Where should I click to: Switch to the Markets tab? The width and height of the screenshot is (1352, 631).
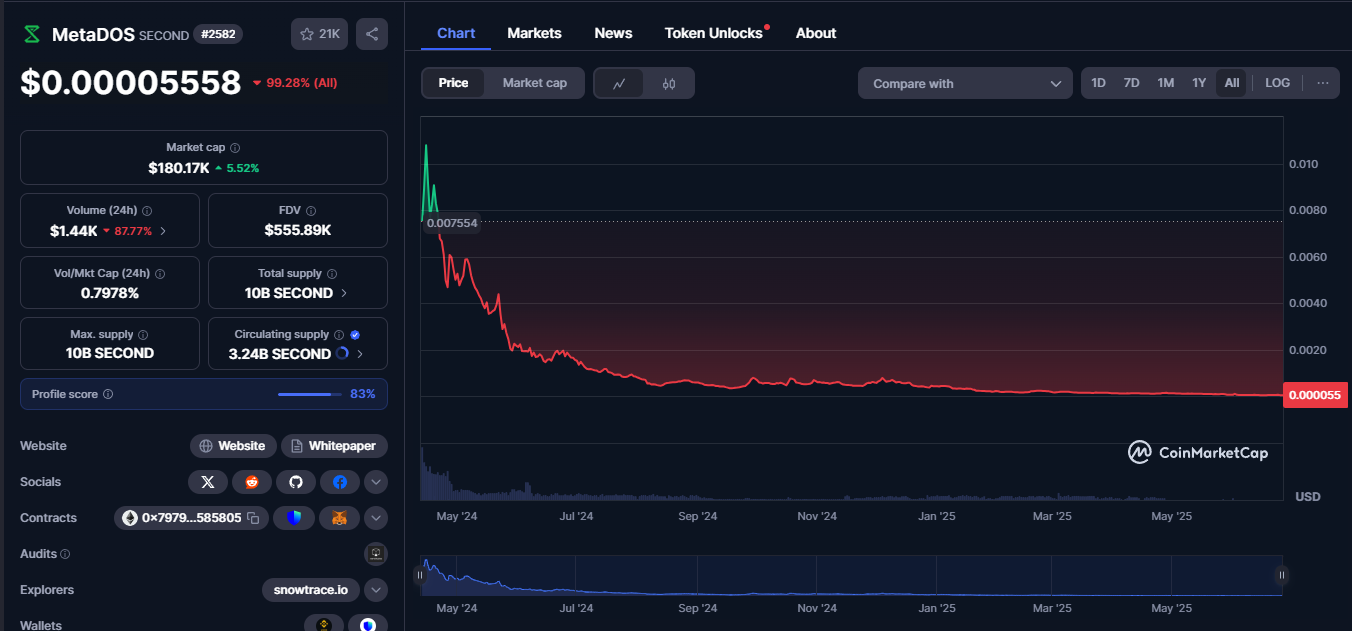534,33
